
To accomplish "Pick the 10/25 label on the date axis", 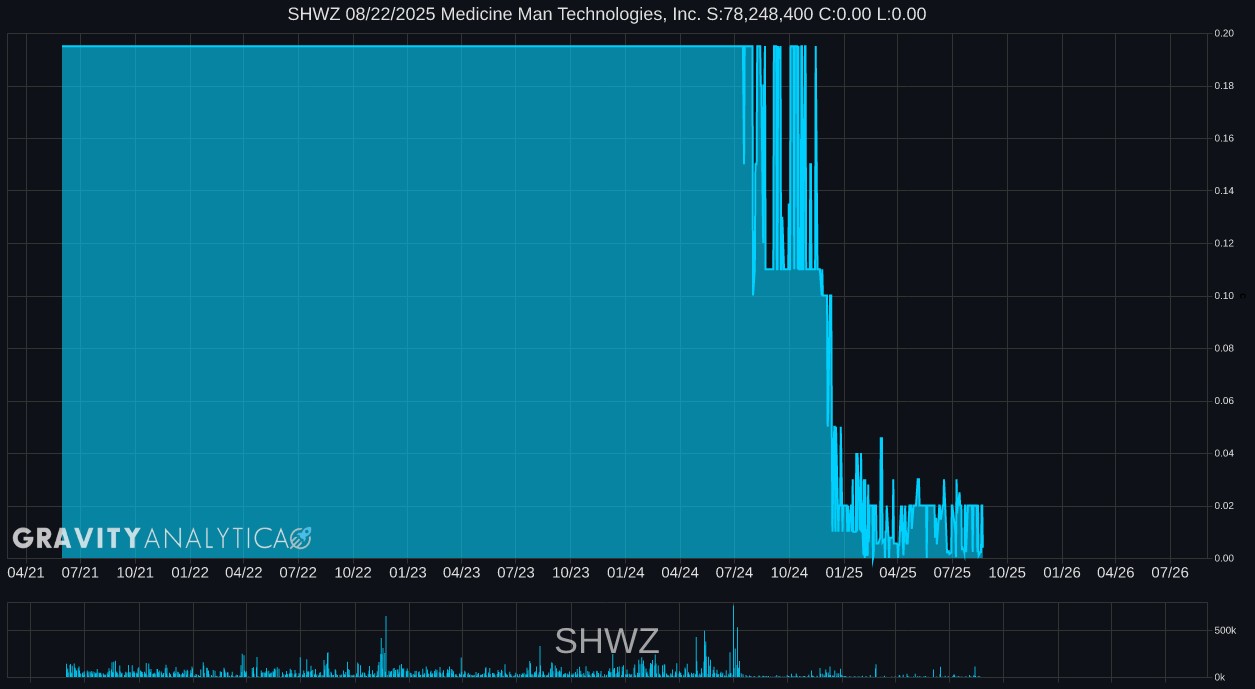I will click(1007, 572).
